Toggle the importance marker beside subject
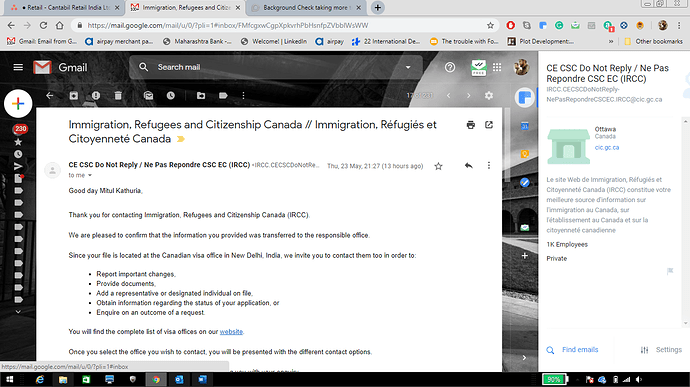690x387 pixels. (180, 139)
